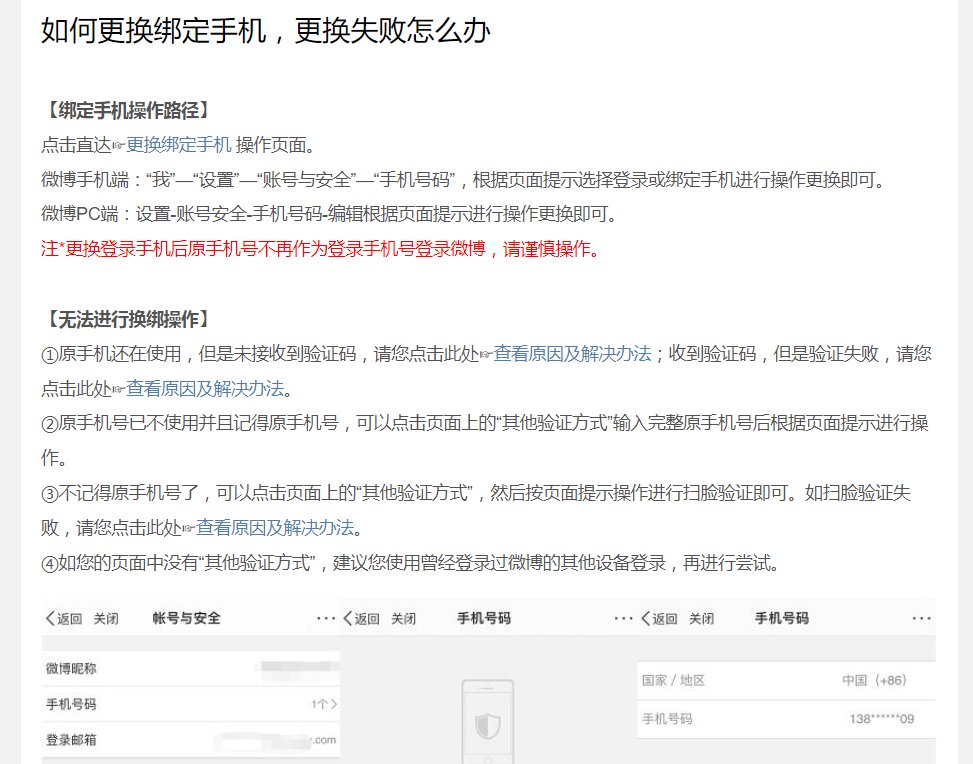
Task: Open three-dot menu of shield-graphic 手机号码 screen
Action: click(x=623, y=618)
